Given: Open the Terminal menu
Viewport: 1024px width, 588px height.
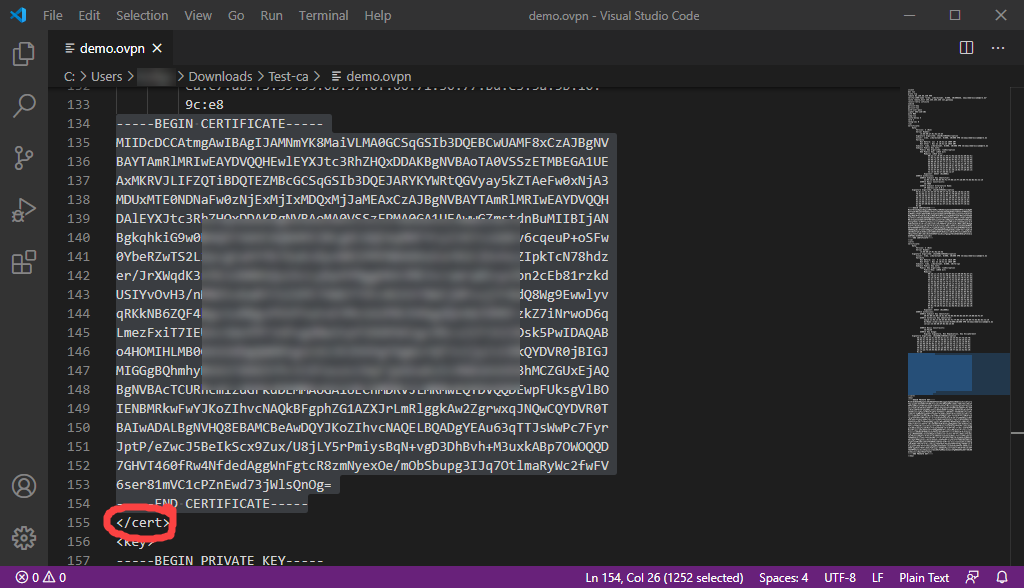Looking at the screenshot, I should [x=322, y=15].
